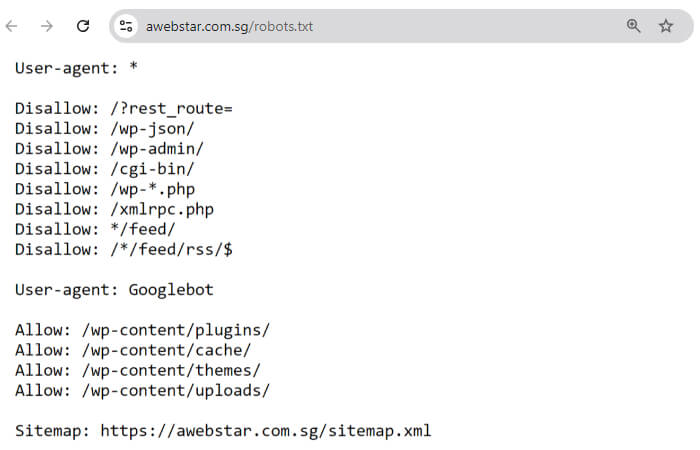
Task: Click the Allow /wp-content/cache/ line
Action: [132, 350]
